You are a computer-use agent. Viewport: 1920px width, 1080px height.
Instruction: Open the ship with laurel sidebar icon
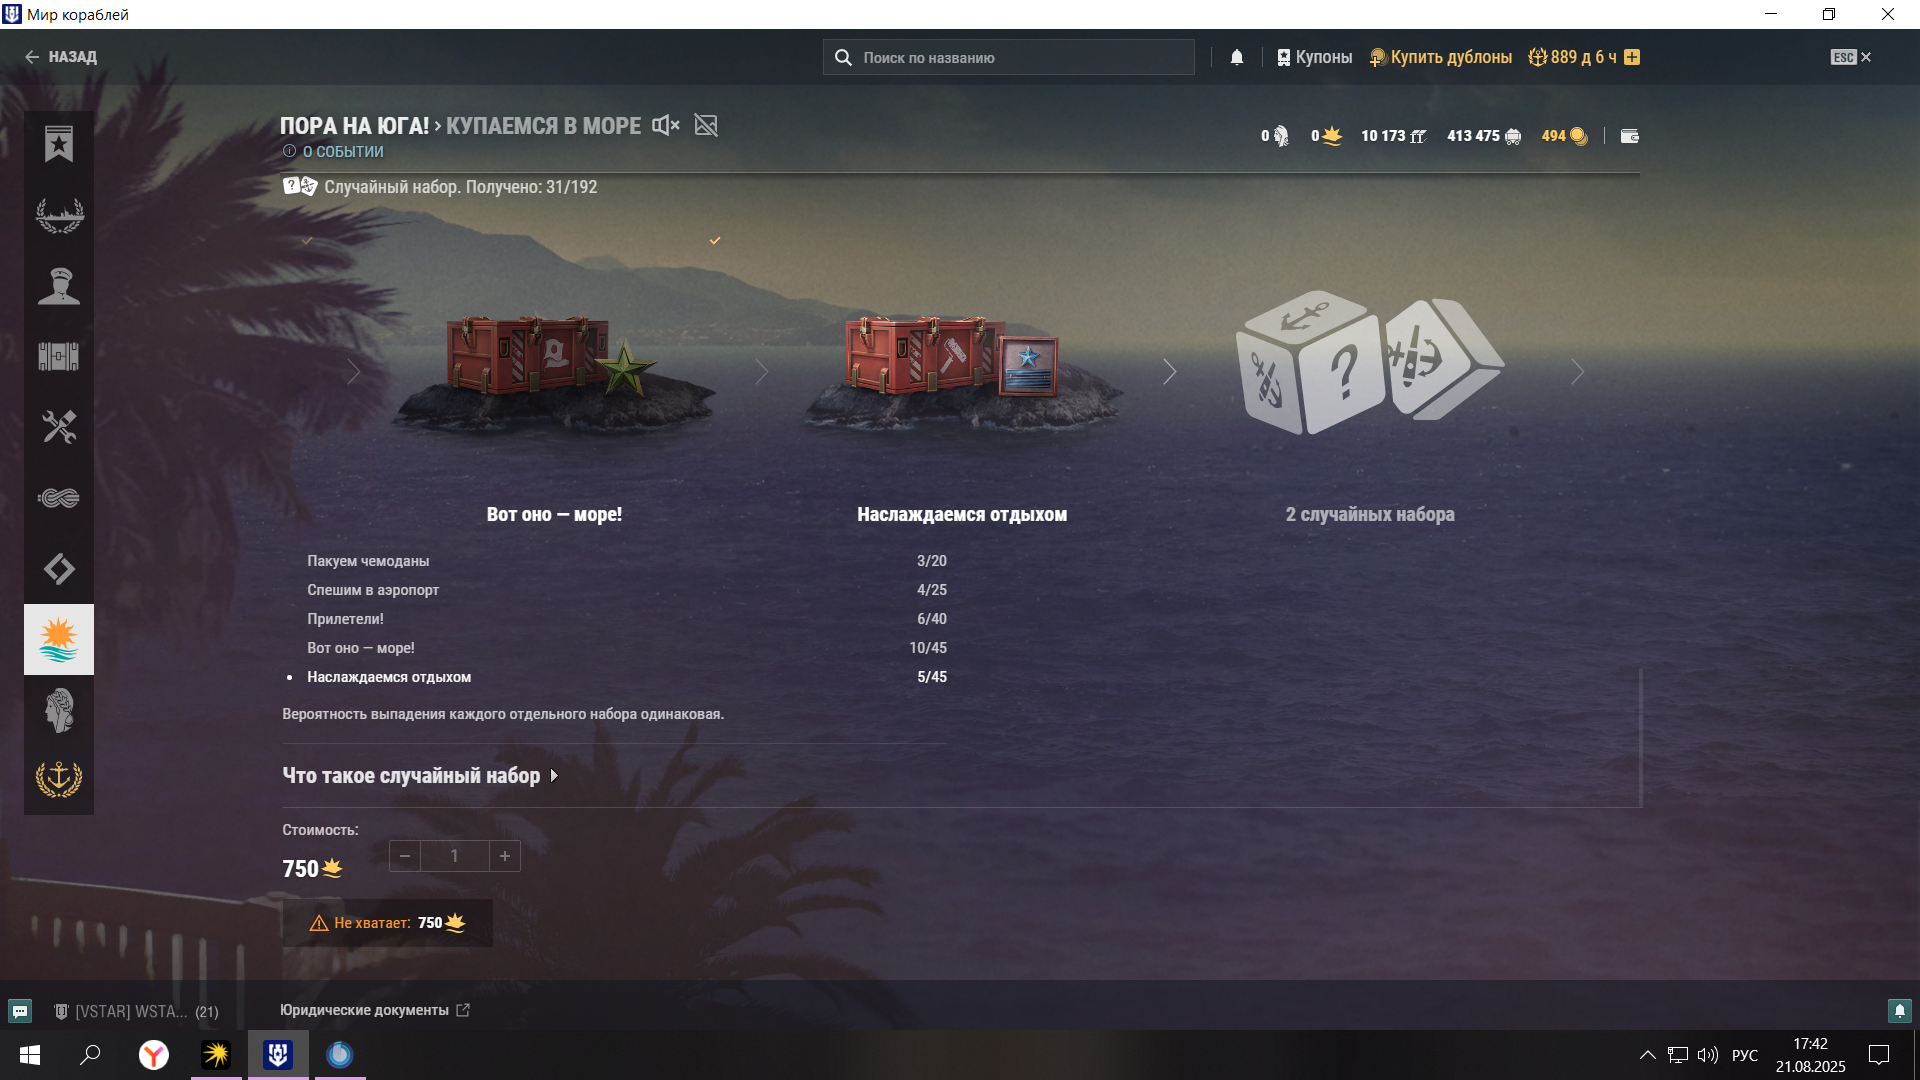[x=59, y=215]
